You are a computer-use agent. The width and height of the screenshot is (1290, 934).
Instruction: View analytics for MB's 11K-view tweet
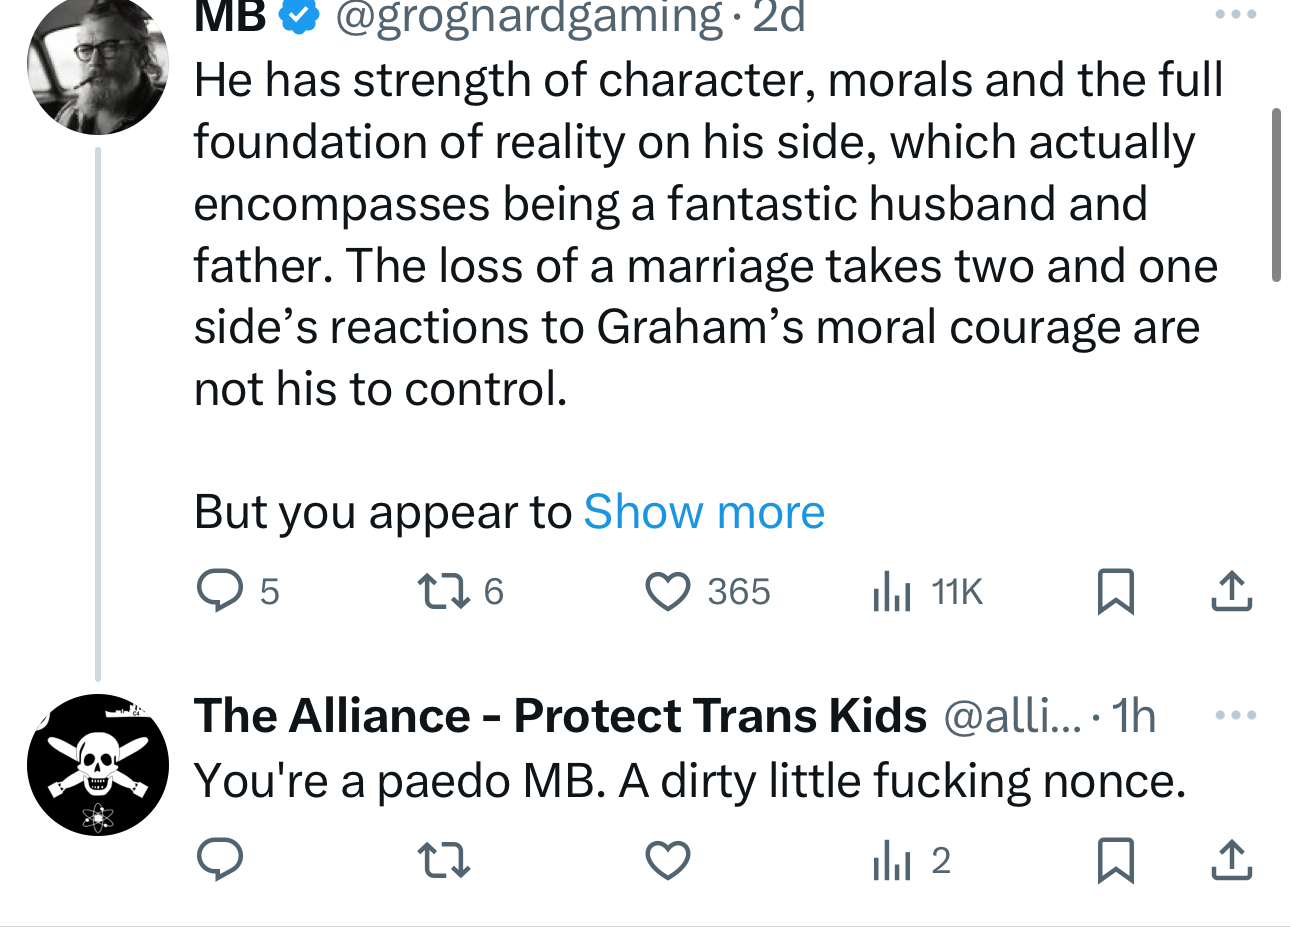point(892,591)
